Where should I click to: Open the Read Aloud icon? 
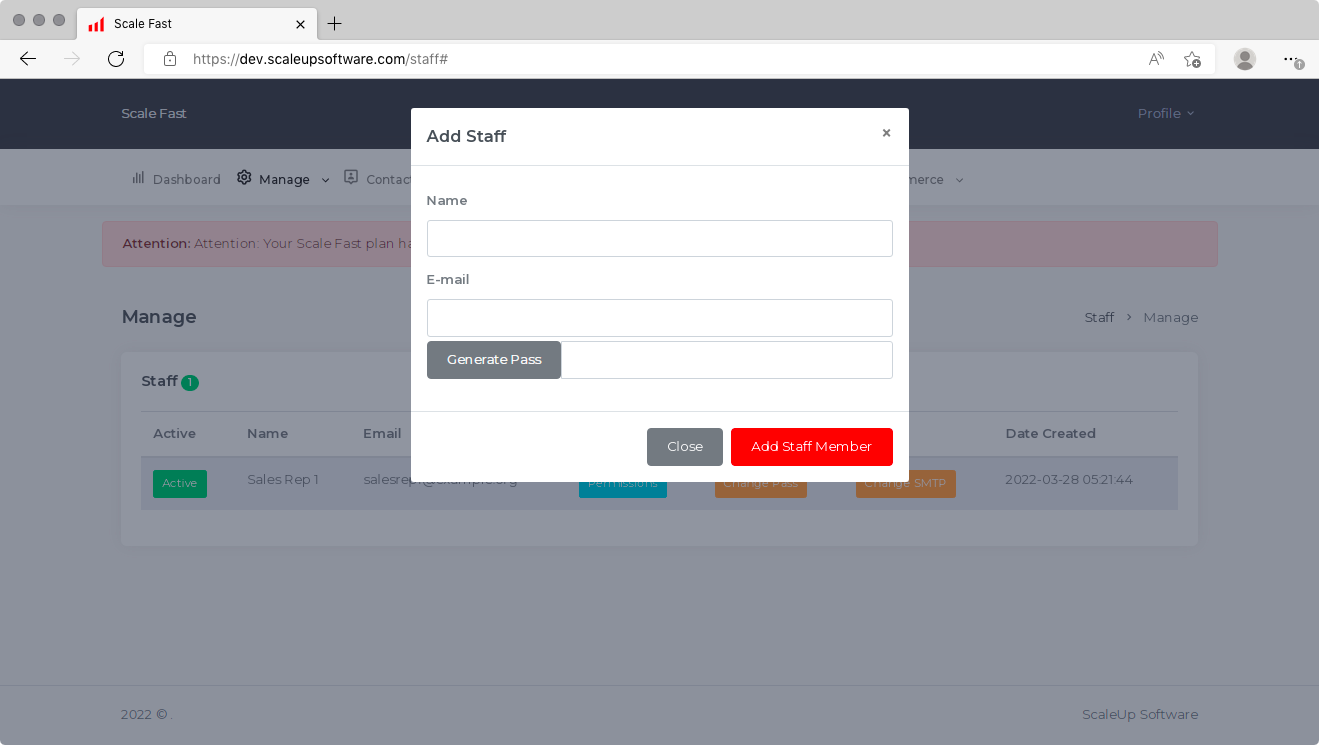(1156, 59)
